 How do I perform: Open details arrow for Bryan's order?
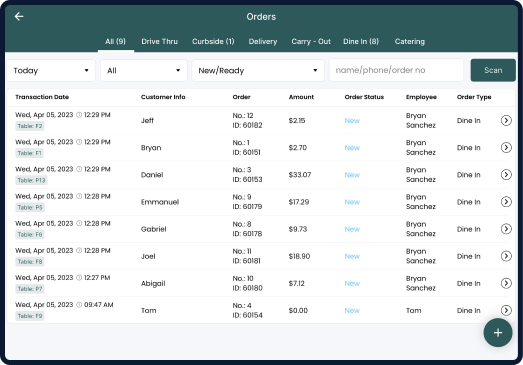(x=506, y=147)
